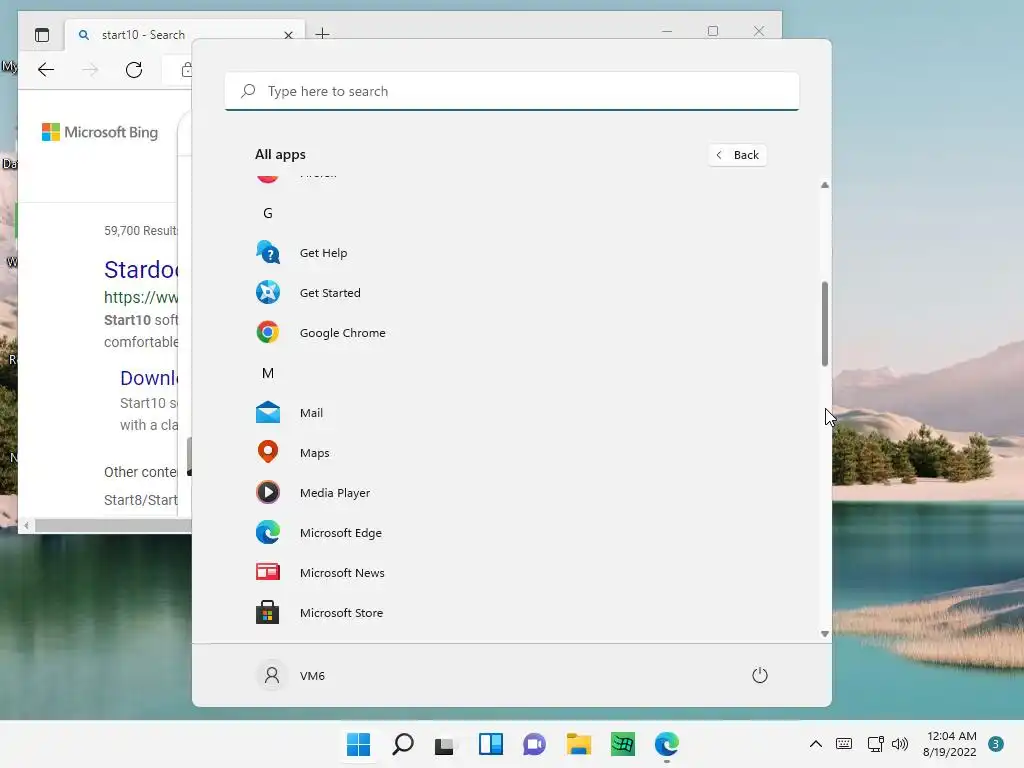This screenshot has width=1024, height=768.
Task: Go back in the Edge browser
Action: (46, 70)
